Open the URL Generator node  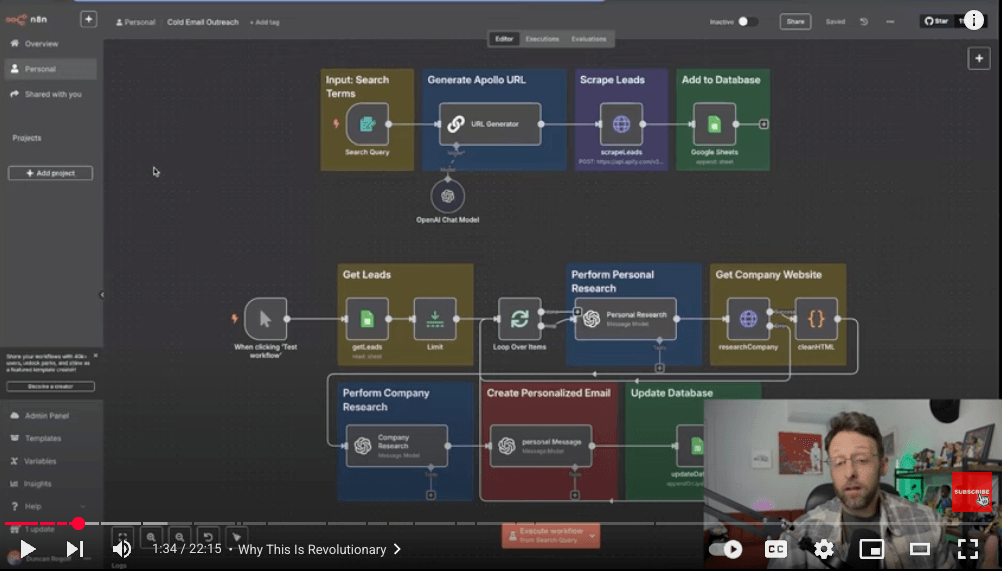pyautogui.click(x=490, y=124)
